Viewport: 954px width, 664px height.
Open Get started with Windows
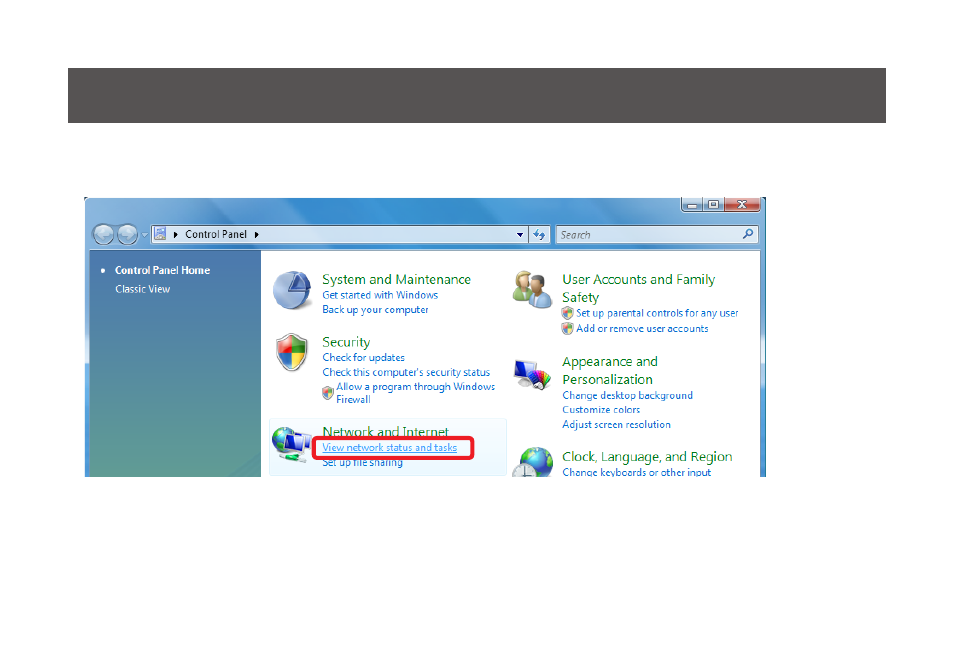380,295
